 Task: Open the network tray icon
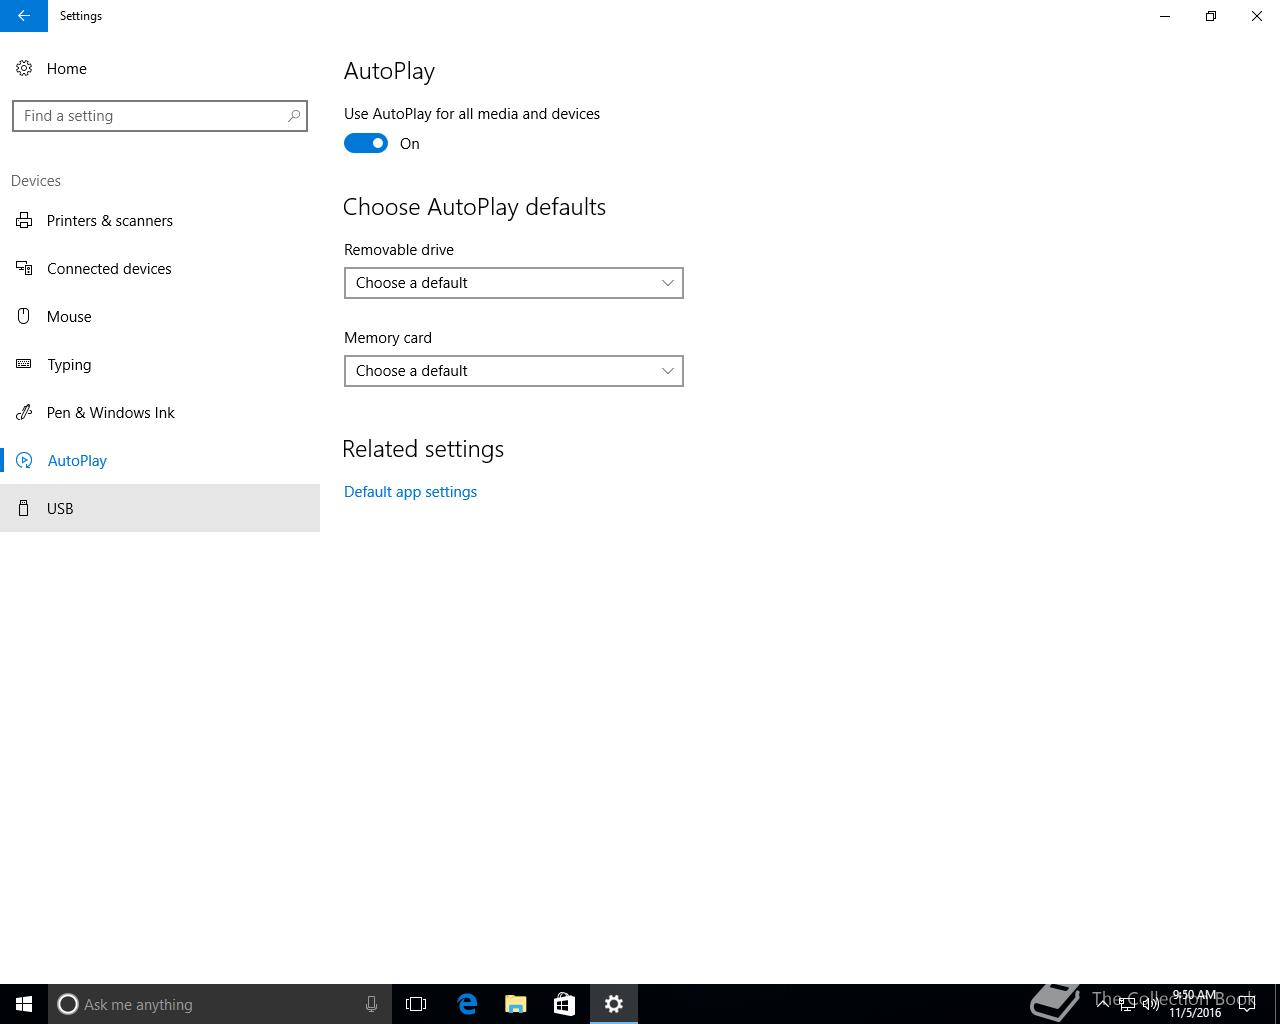[x=1127, y=1004]
